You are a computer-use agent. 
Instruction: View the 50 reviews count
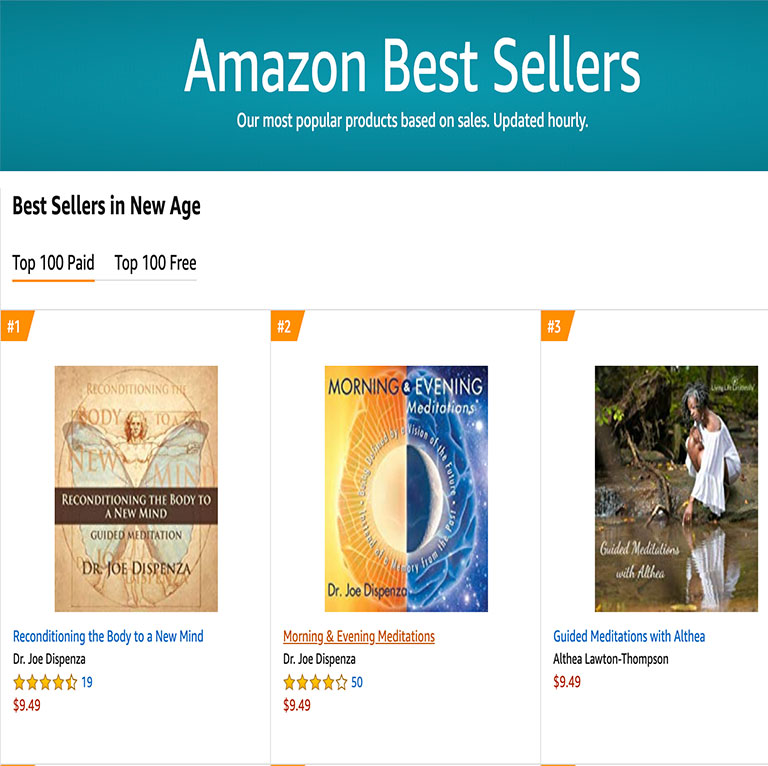(x=357, y=682)
